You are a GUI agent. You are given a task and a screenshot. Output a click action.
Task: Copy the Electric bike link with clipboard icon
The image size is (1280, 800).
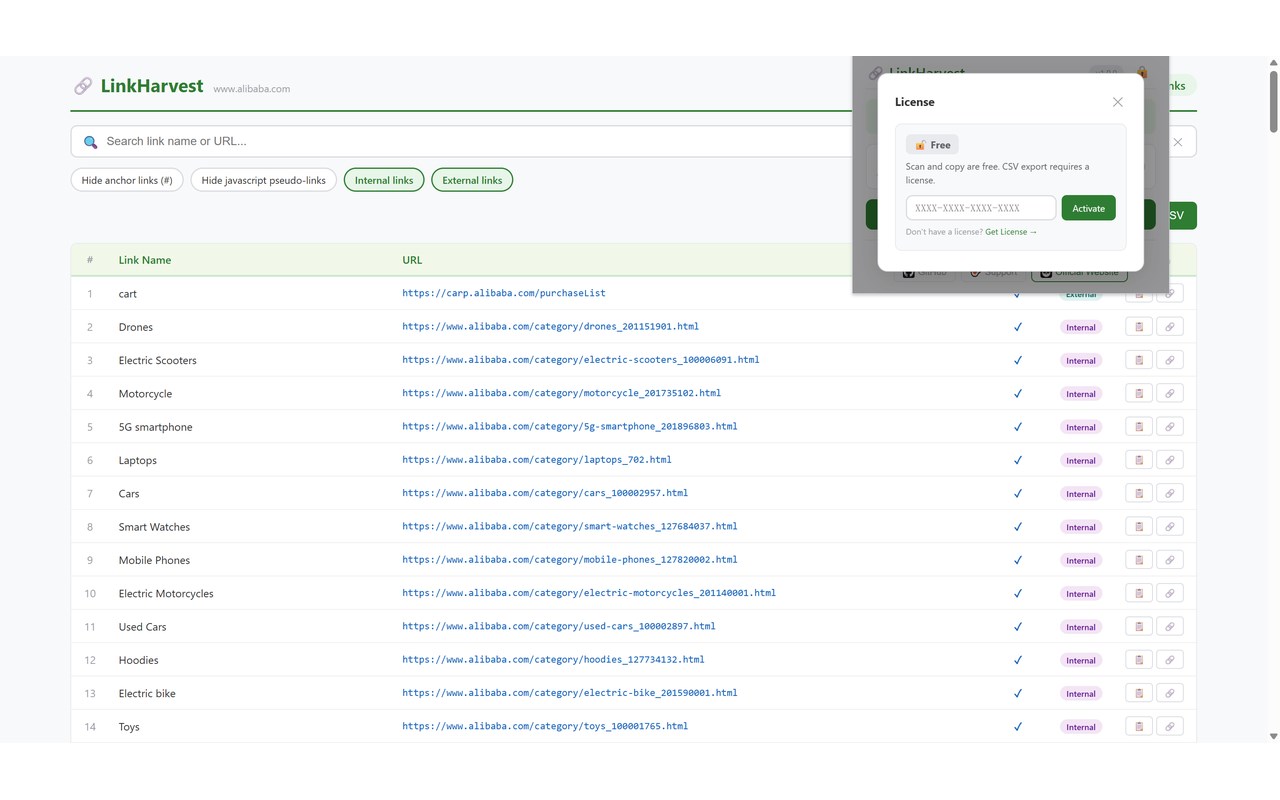pyautogui.click(x=1139, y=693)
